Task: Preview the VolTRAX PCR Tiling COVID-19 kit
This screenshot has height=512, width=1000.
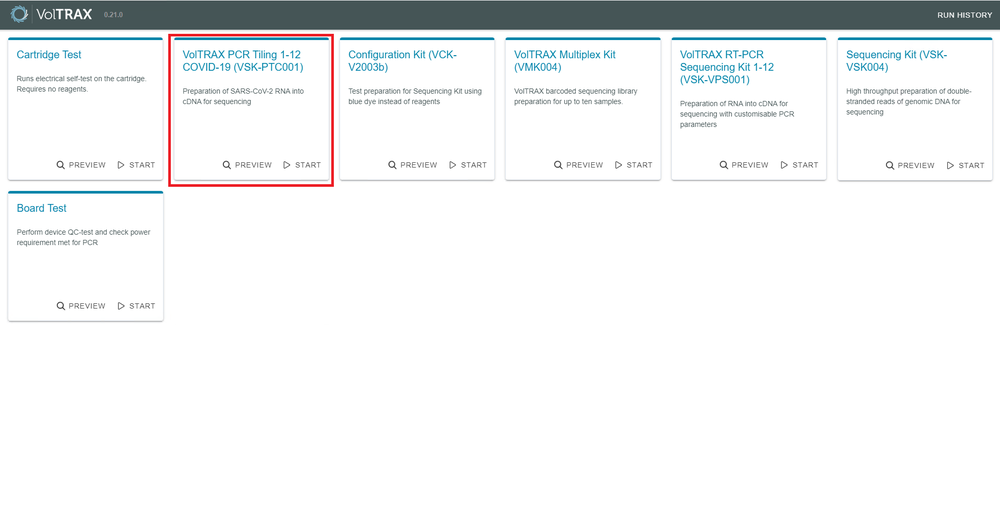Action: (x=247, y=165)
